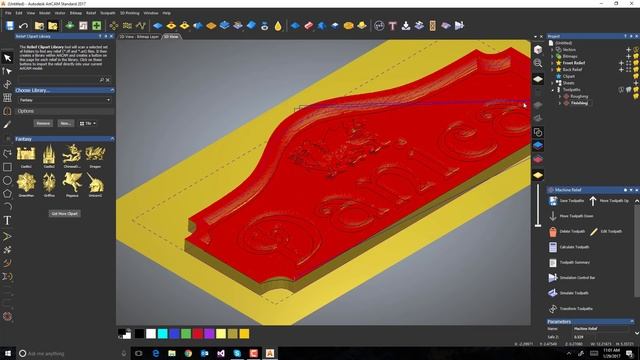Click the Transform Toolpaths icon
The image size is (640, 360).
click(x=553, y=309)
